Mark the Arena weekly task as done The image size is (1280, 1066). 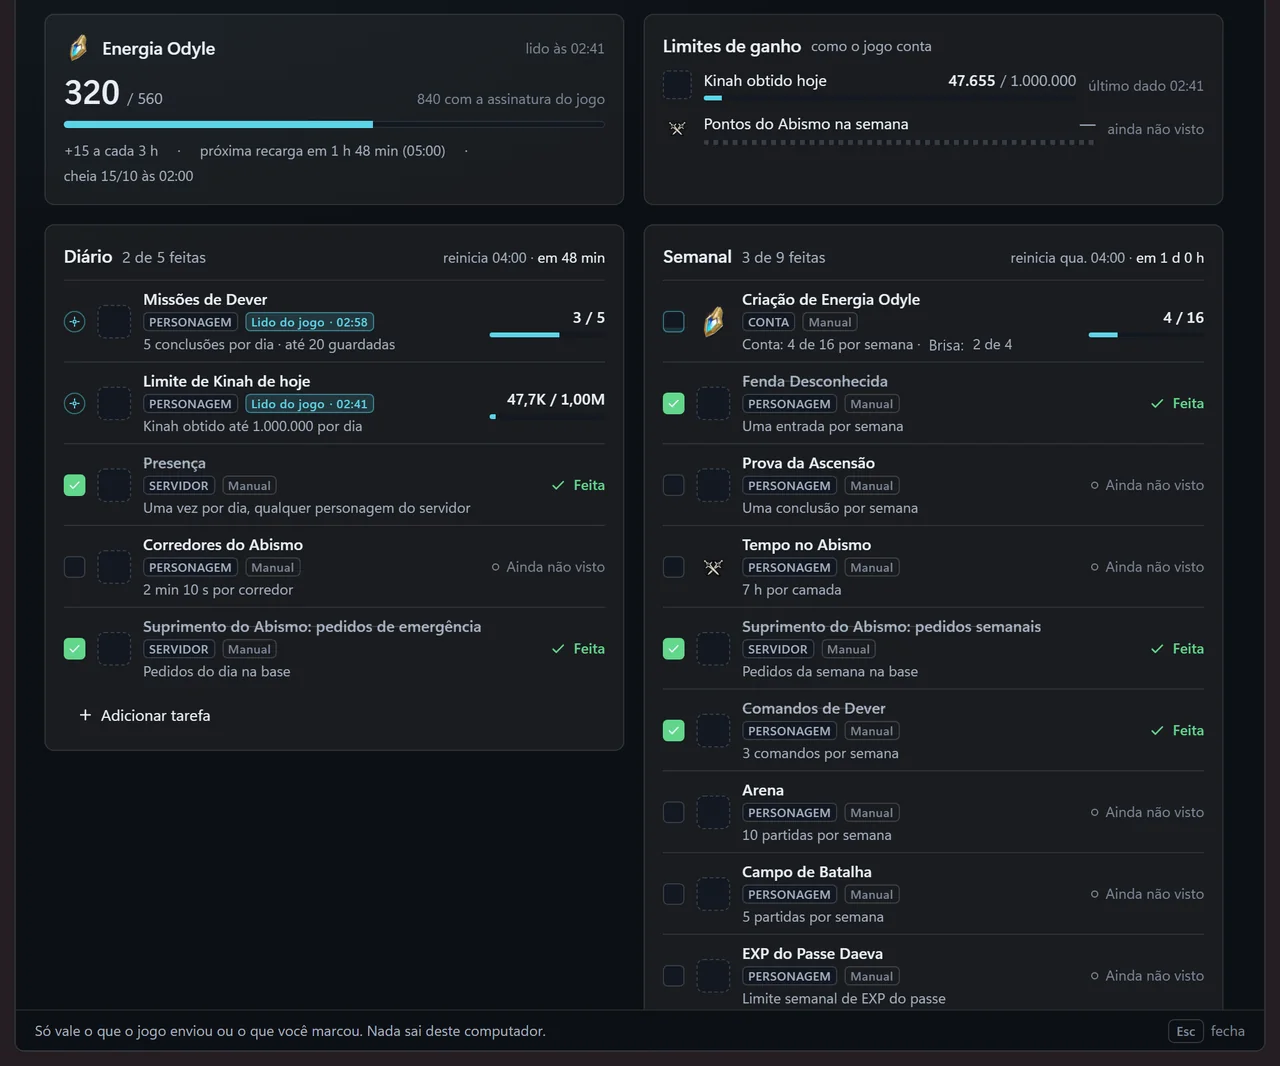click(674, 812)
